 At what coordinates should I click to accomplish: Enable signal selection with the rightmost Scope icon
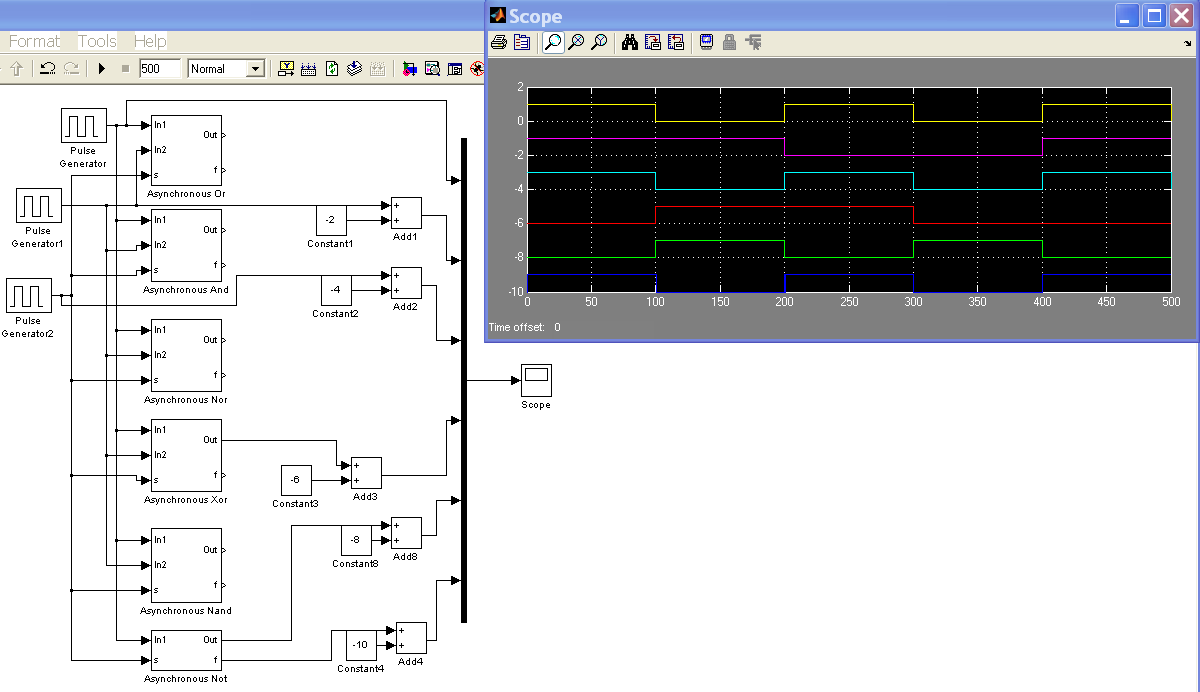tap(755, 42)
